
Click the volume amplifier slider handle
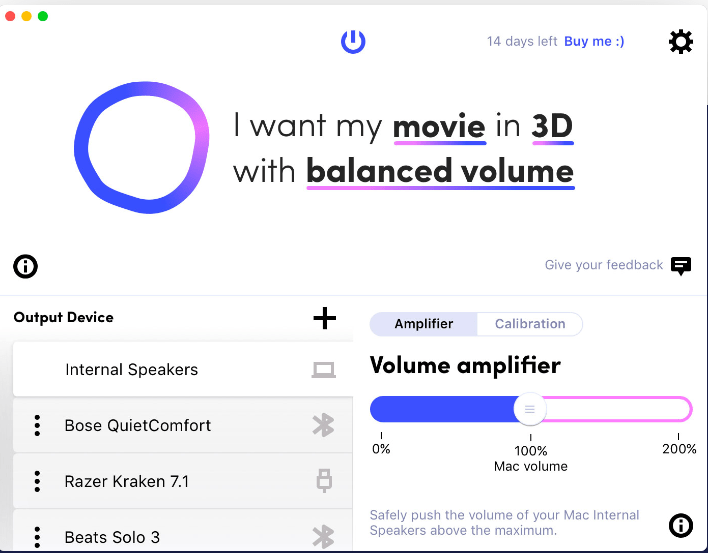(x=530, y=409)
